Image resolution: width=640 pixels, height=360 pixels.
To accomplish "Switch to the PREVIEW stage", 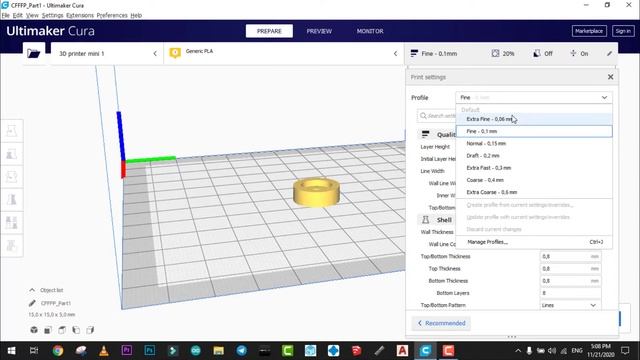I will tap(319, 31).
